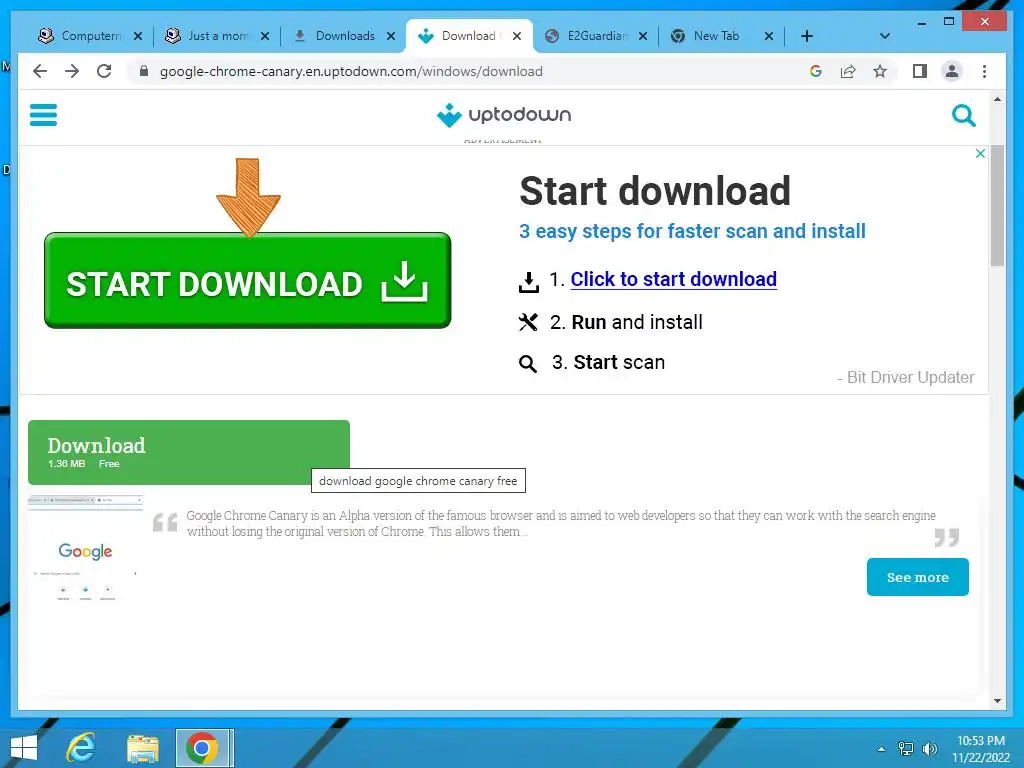Open the Windows Start menu
Viewport: 1024px width, 768px height.
[x=24, y=748]
